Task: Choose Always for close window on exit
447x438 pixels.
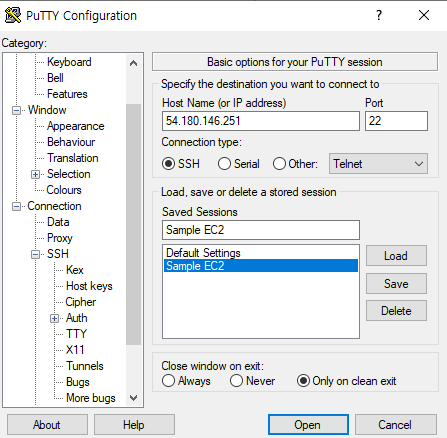Action: [168, 381]
